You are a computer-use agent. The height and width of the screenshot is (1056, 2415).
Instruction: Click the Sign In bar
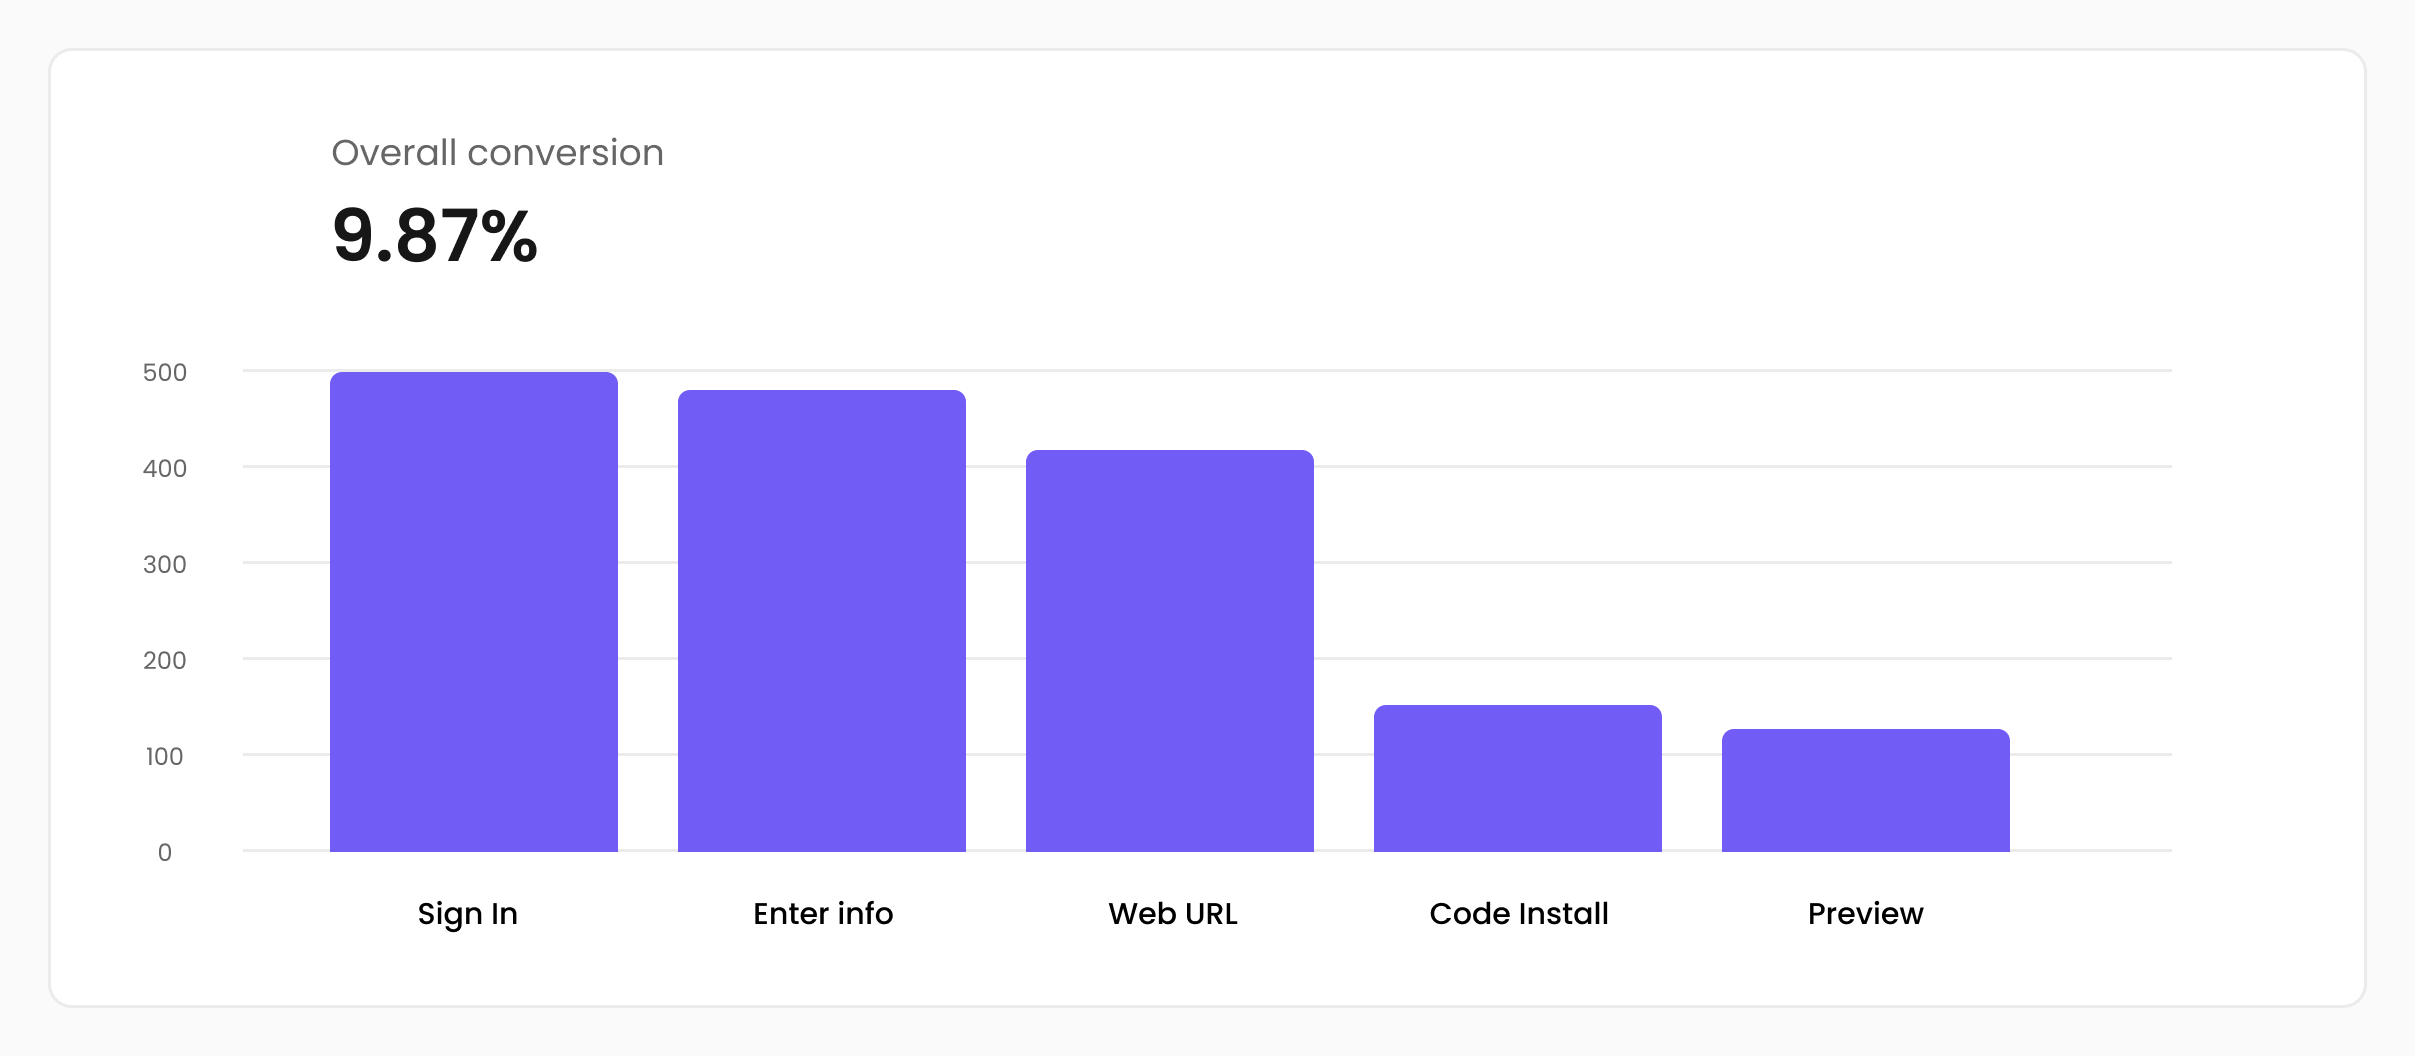[473, 612]
